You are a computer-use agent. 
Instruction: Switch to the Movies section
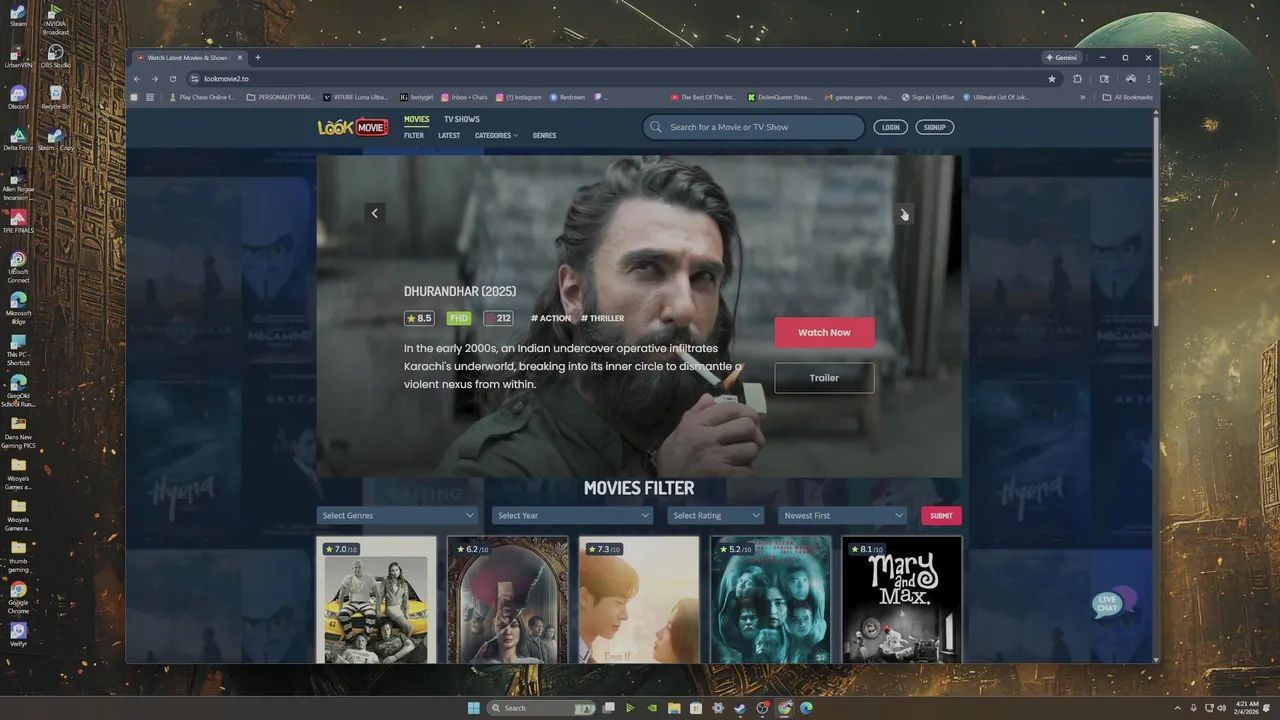click(416, 119)
